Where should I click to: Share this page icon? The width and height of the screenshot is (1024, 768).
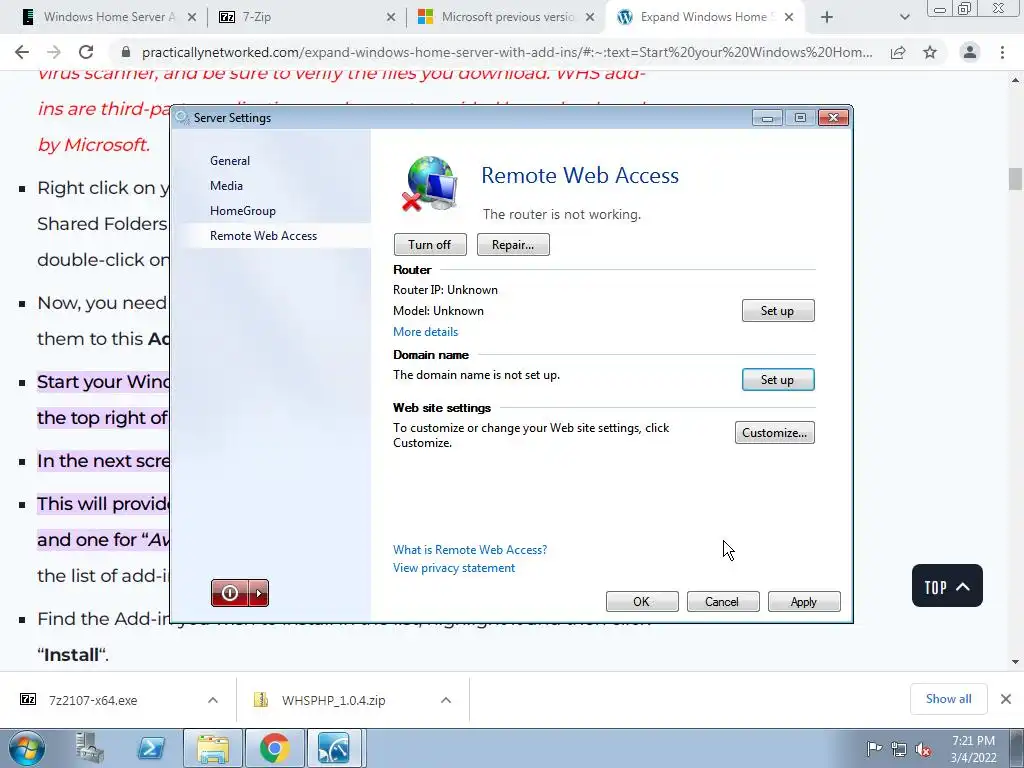click(x=898, y=52)
